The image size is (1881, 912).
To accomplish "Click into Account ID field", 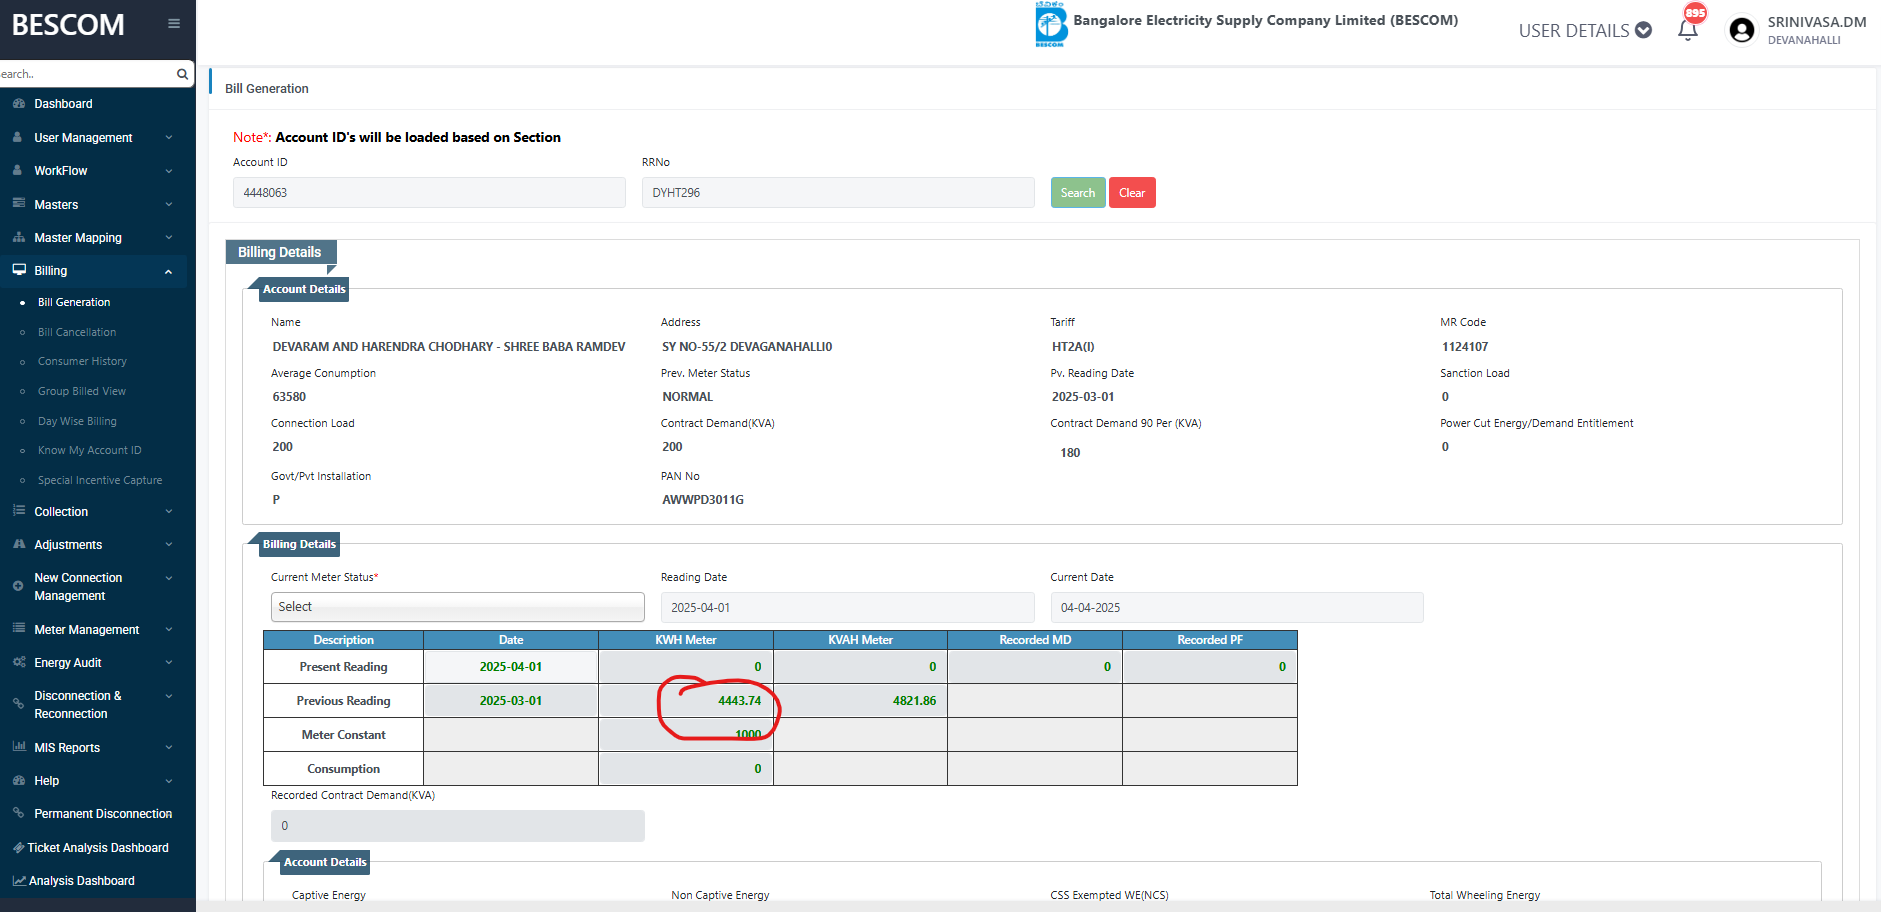I will pyautogui.click(x=429, y=193).
